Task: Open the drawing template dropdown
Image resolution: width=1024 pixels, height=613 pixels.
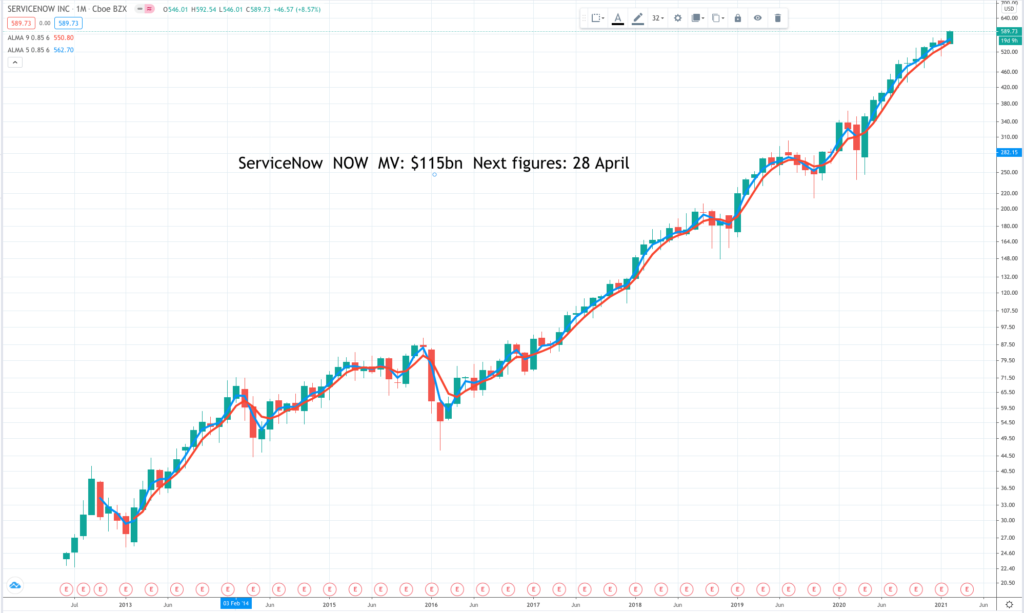Action: click(x=598, y=18)
